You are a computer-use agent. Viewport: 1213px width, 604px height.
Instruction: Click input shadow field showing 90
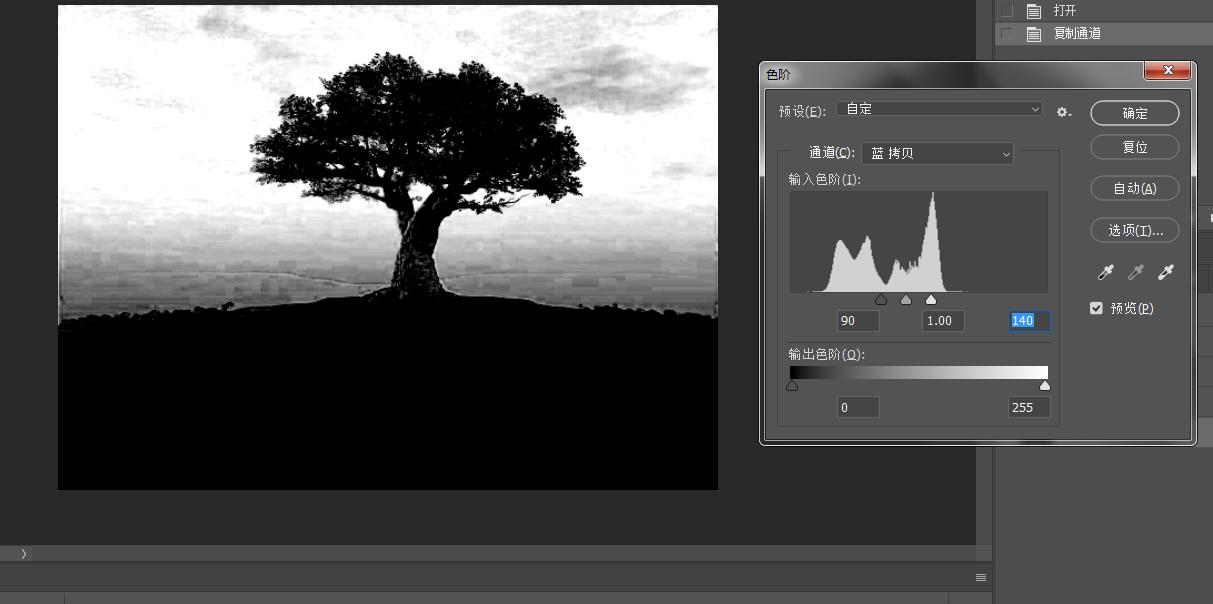pyautogui.click(x=858, y=321)
